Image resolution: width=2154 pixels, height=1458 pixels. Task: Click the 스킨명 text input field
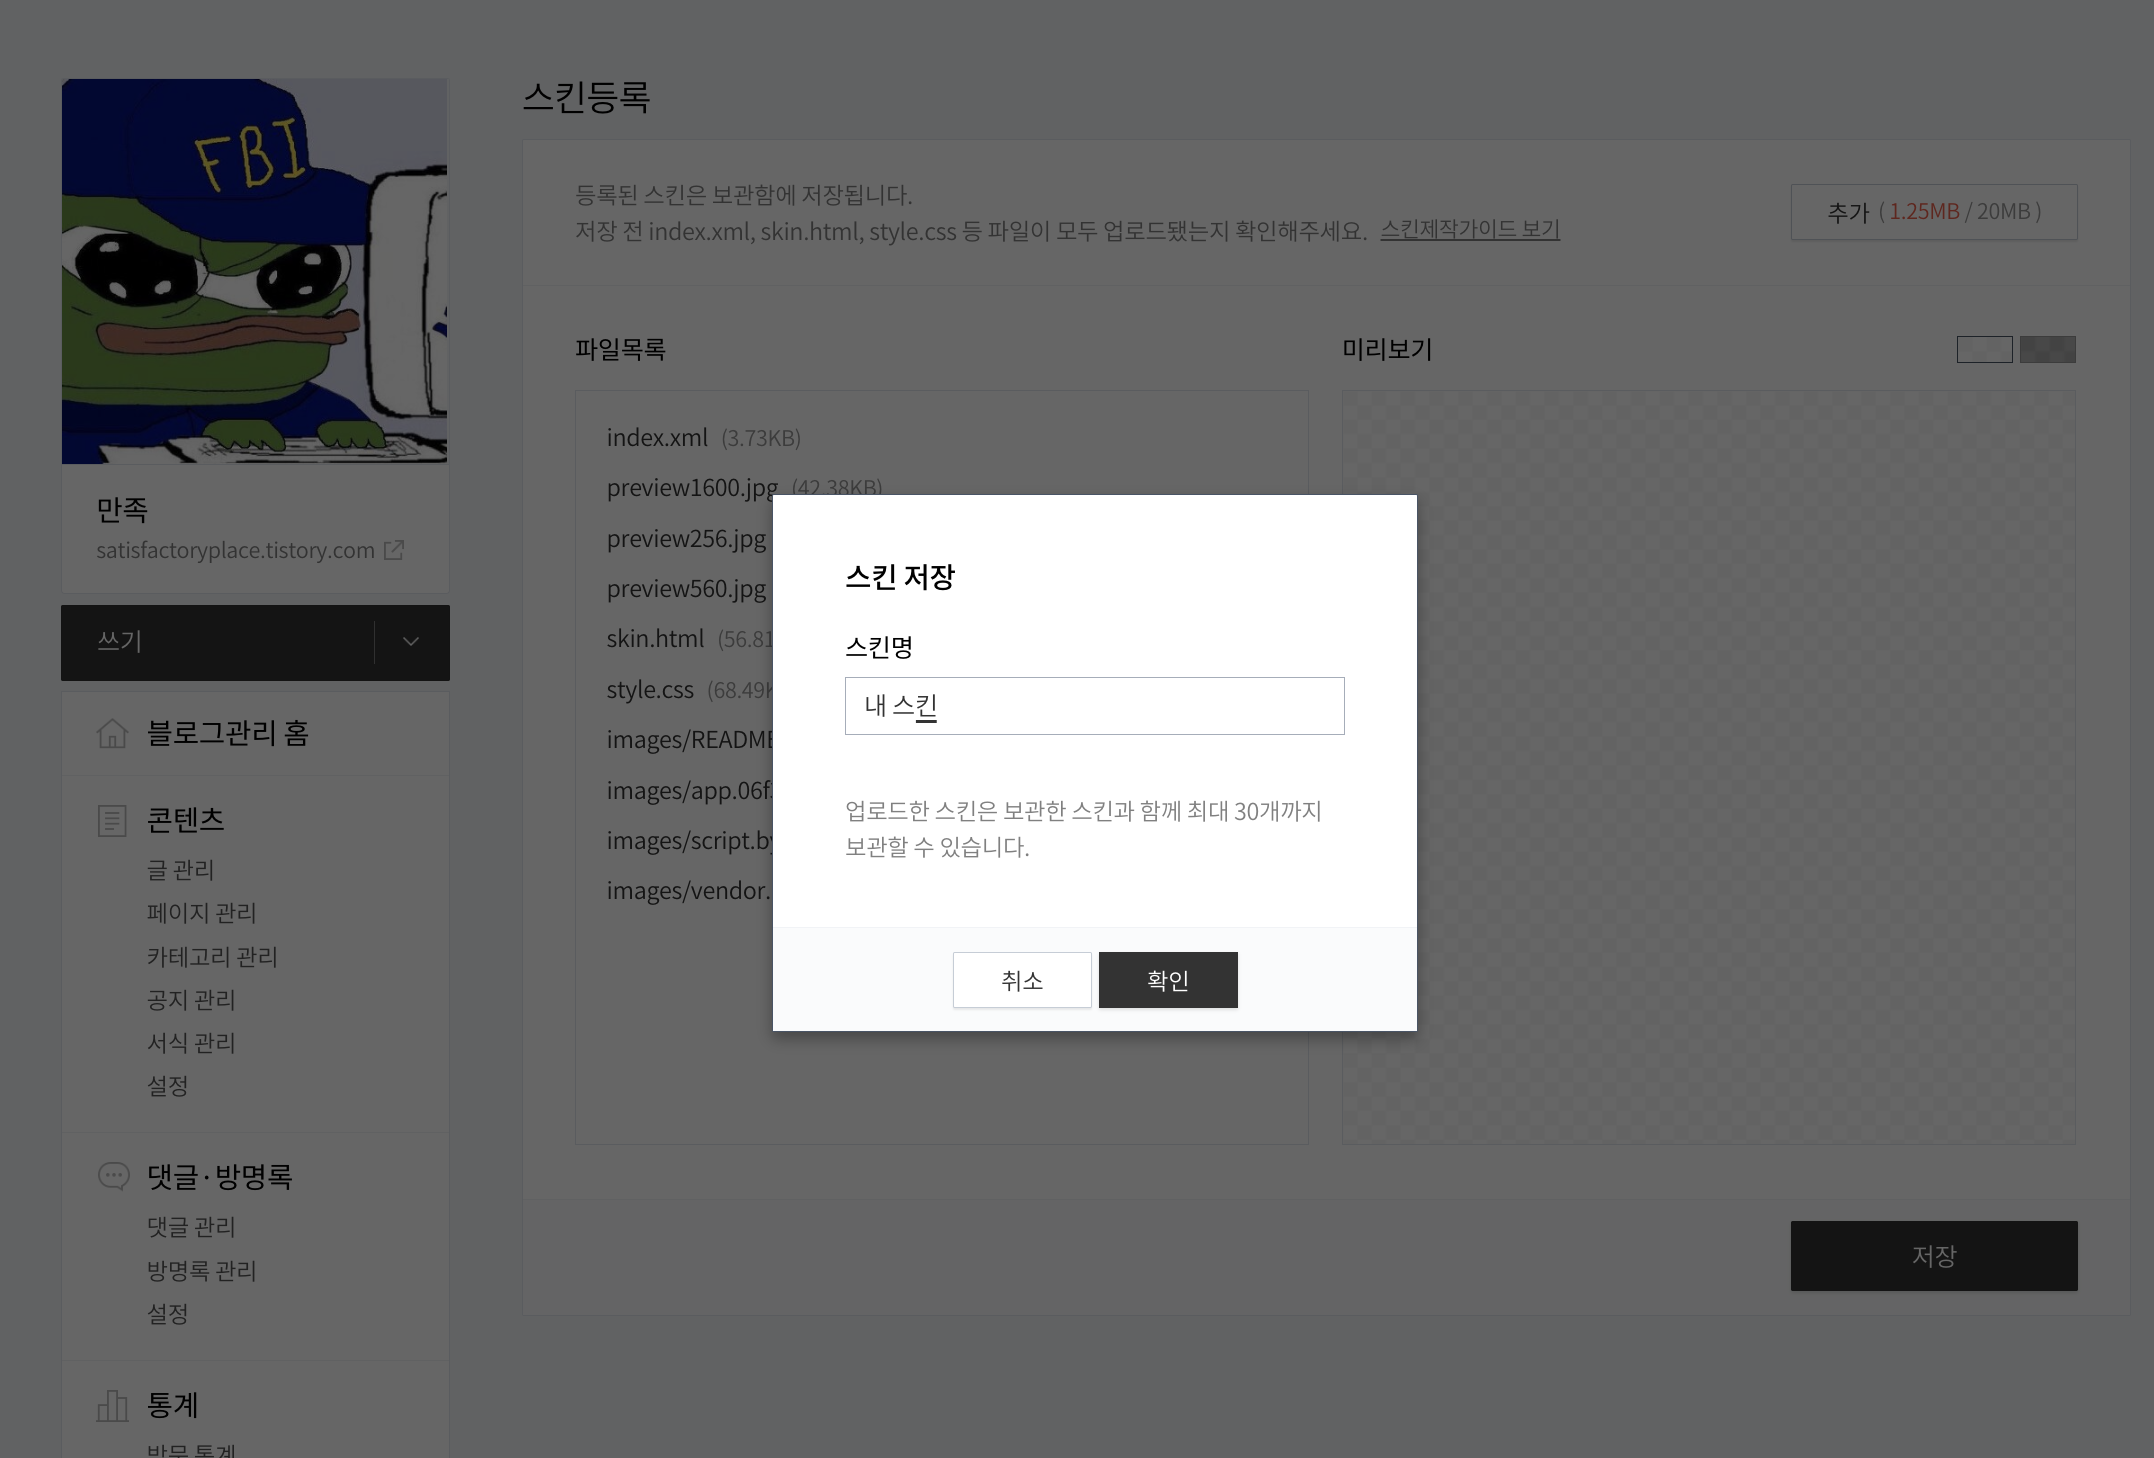coord(1094,706)
